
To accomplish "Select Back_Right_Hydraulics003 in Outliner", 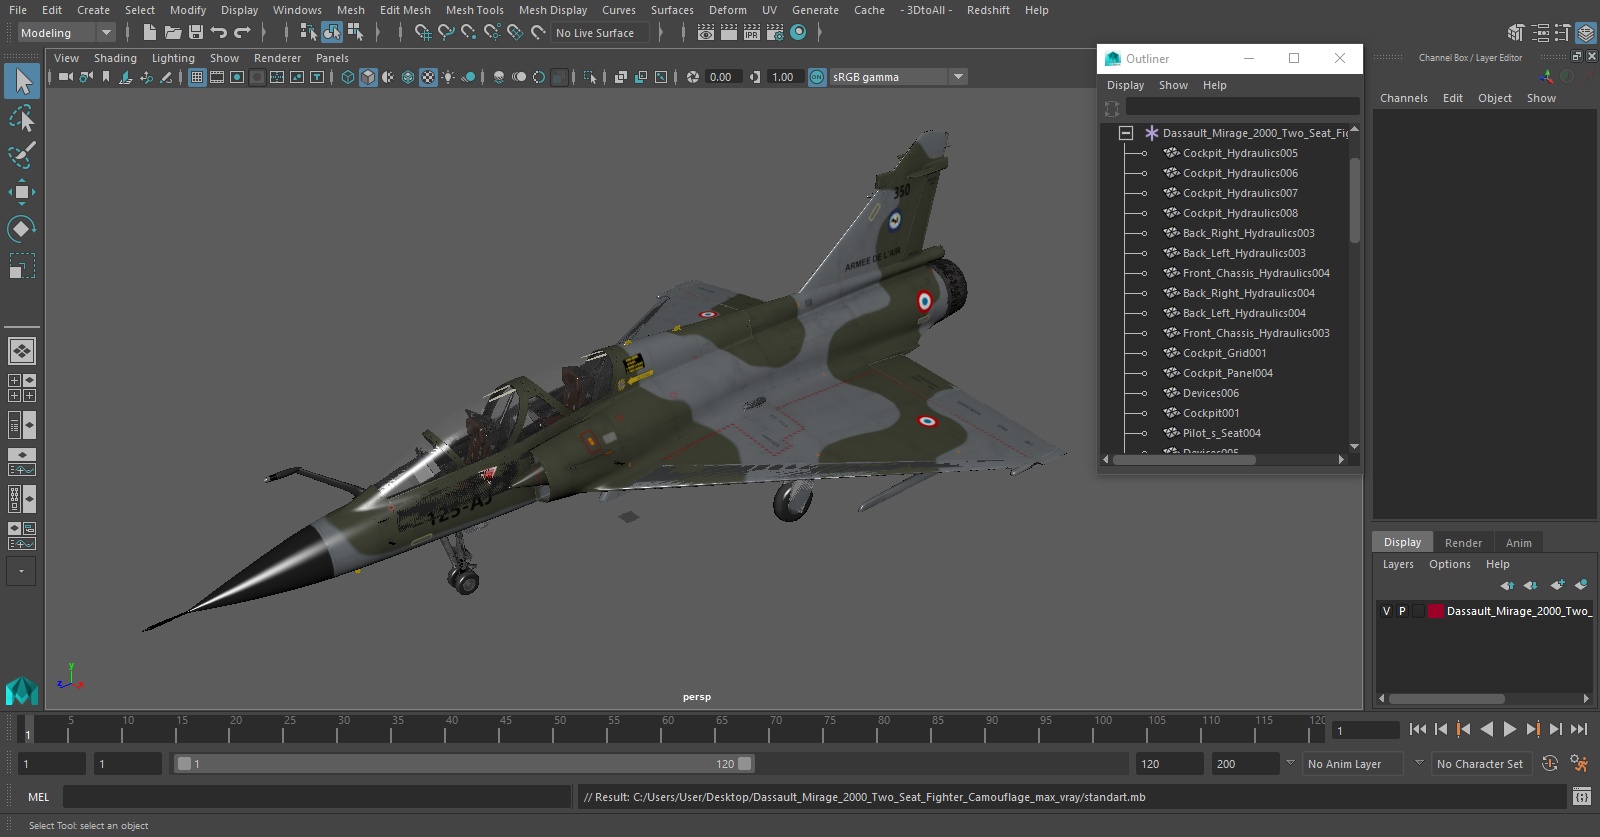I will coord(1248,233).
